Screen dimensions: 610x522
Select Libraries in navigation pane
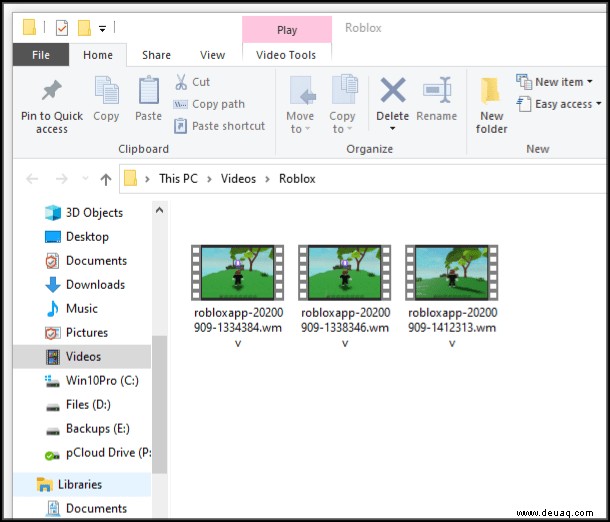click(82, 484)
